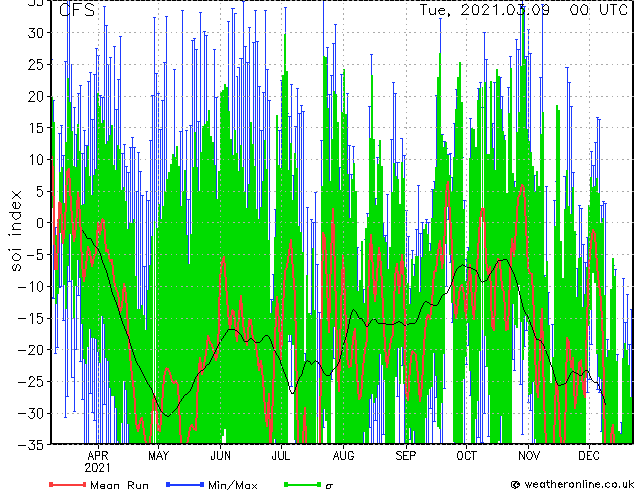Image resolution: width=634 pixels, height=490 pixels.
Task: Click the y-axis value -30
Action: coord(32,413)
